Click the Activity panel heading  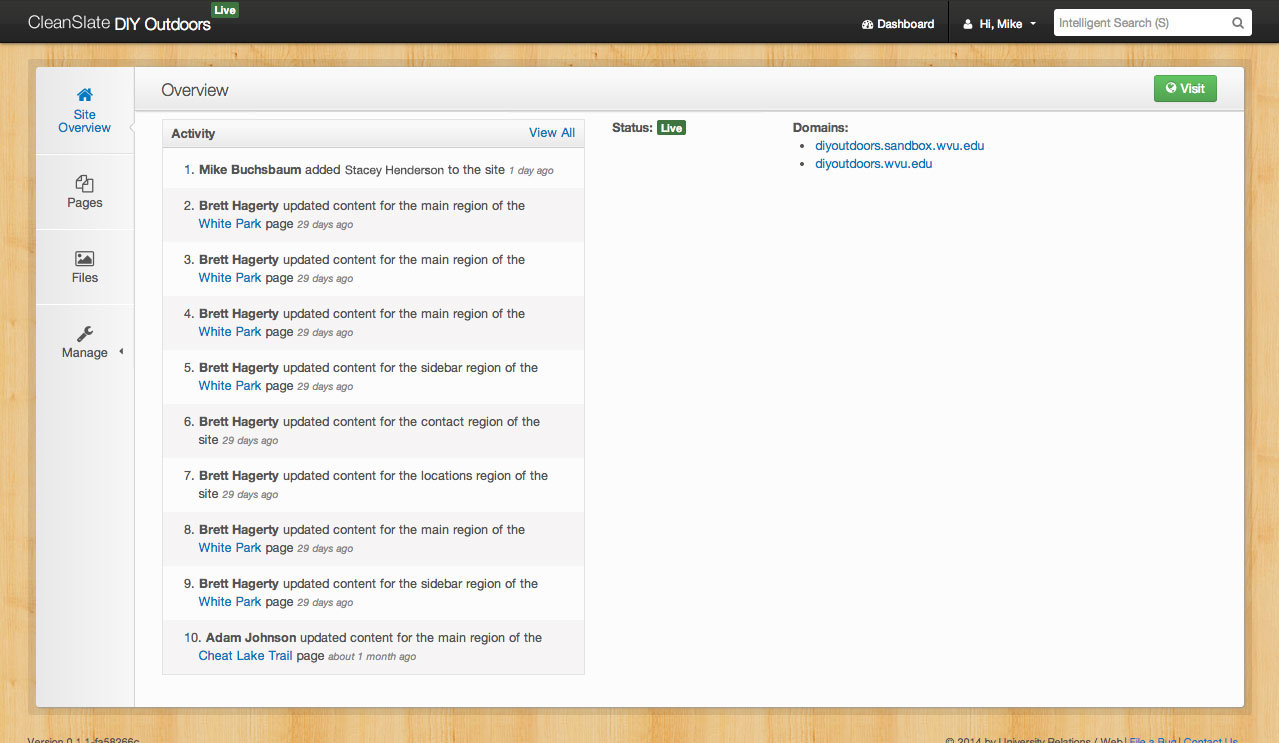[193, 133]
